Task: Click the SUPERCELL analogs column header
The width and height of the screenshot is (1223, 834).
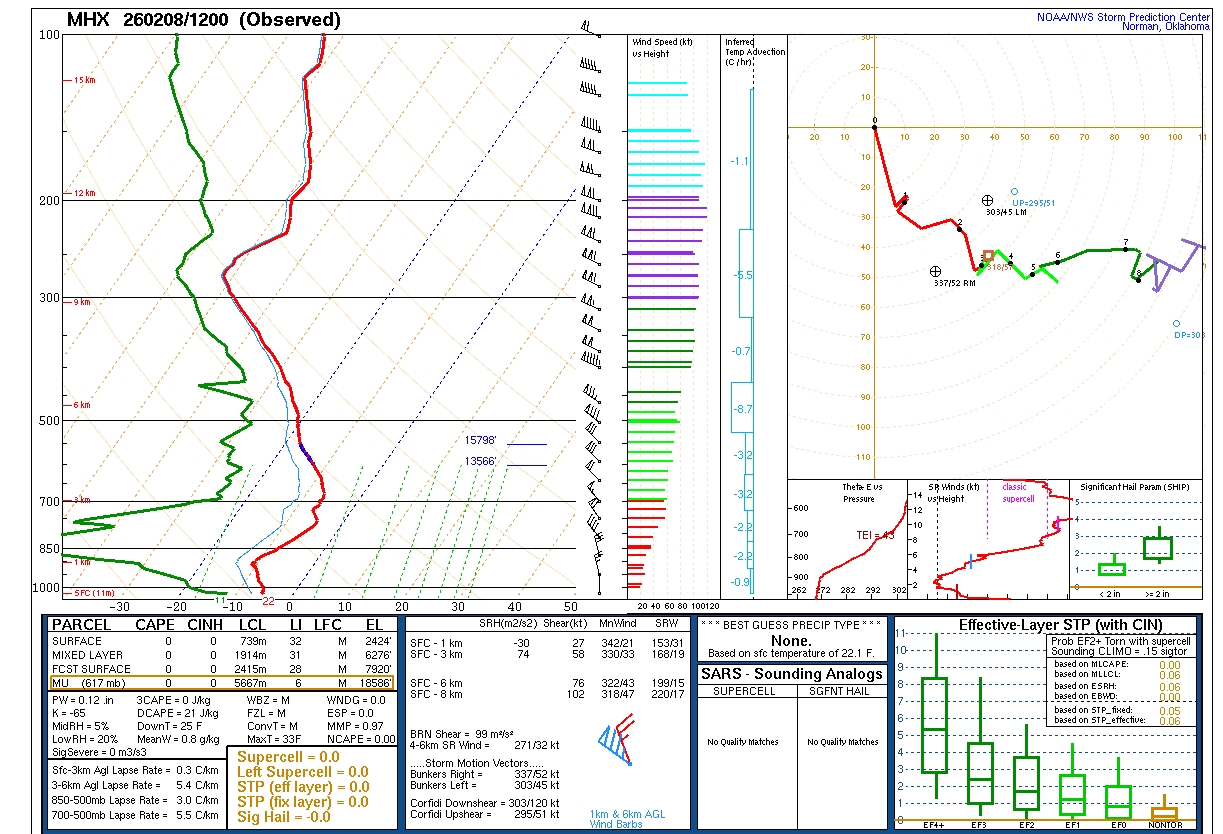Action: pos(747,691)
